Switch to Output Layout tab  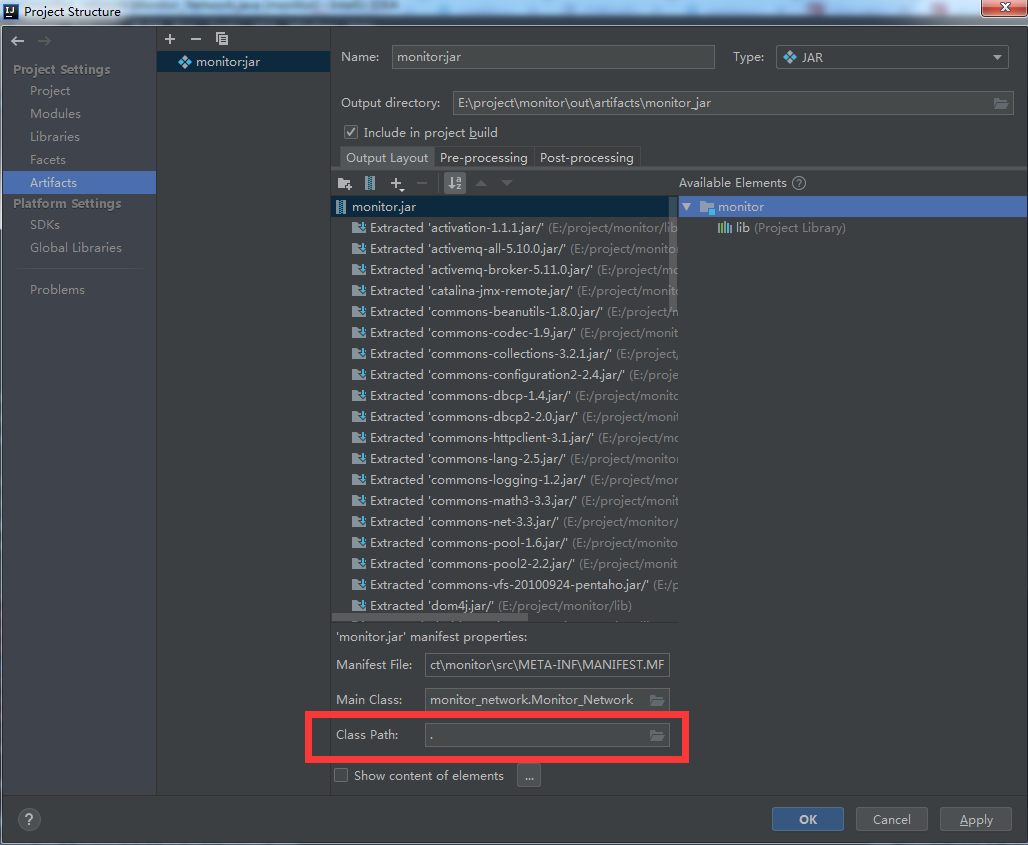[x=387, y=157]
